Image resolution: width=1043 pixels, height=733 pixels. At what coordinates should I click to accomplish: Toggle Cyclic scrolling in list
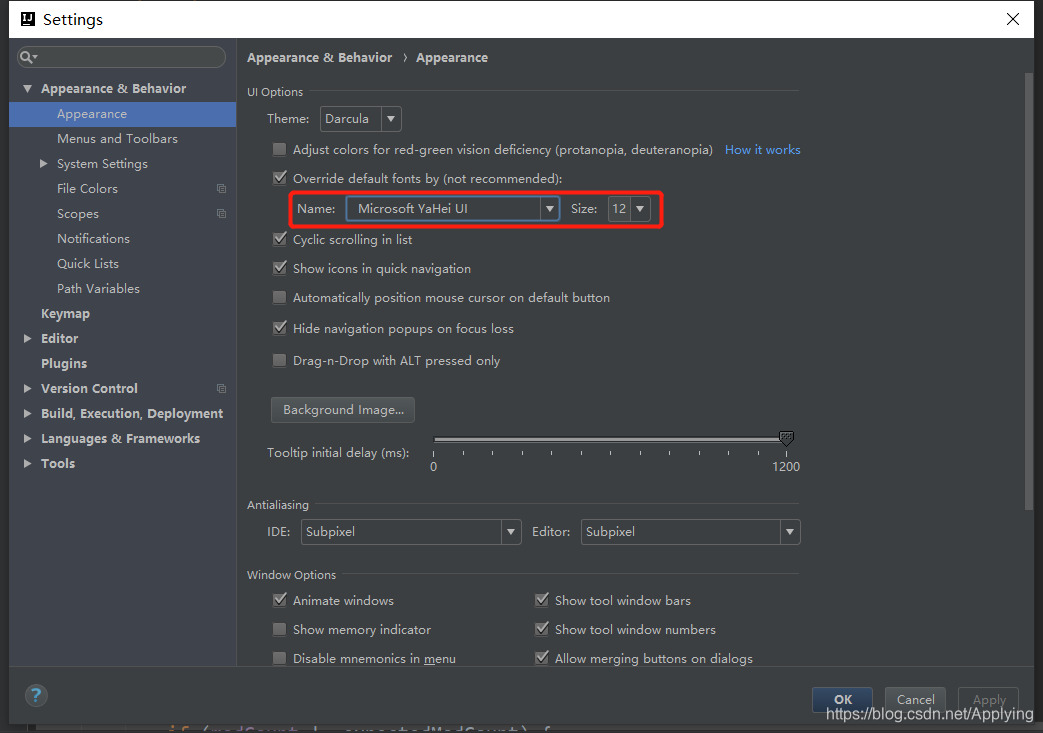pyautogui.click(x=279, y=239)
